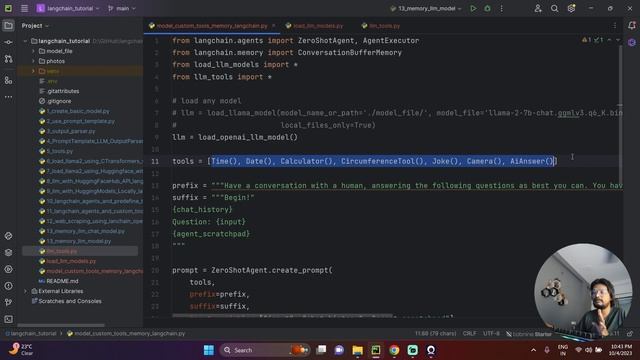
Task: Click the PyCharm logo icon
Action: coord(8,8)
